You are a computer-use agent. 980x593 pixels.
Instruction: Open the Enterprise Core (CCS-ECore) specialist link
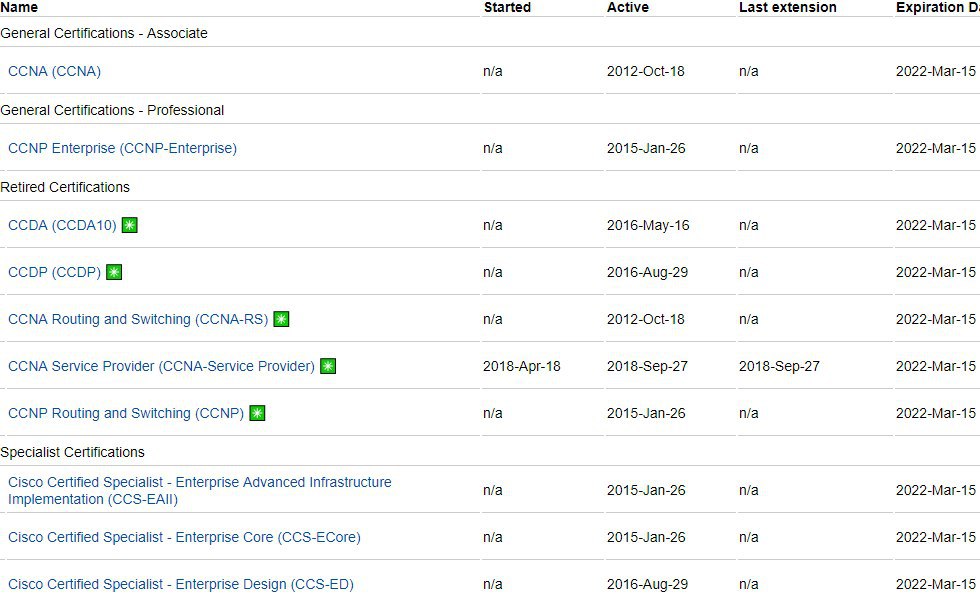coord(184,537)
